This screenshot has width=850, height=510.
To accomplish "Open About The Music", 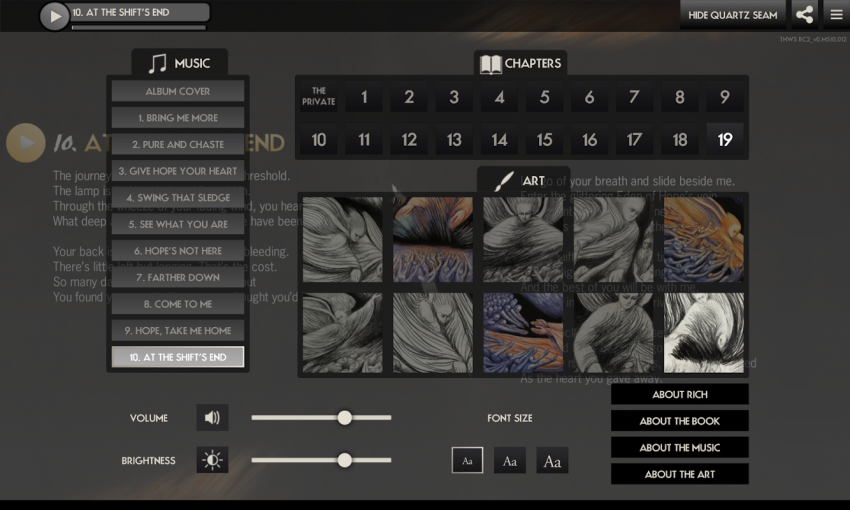I will click(680, 447).
